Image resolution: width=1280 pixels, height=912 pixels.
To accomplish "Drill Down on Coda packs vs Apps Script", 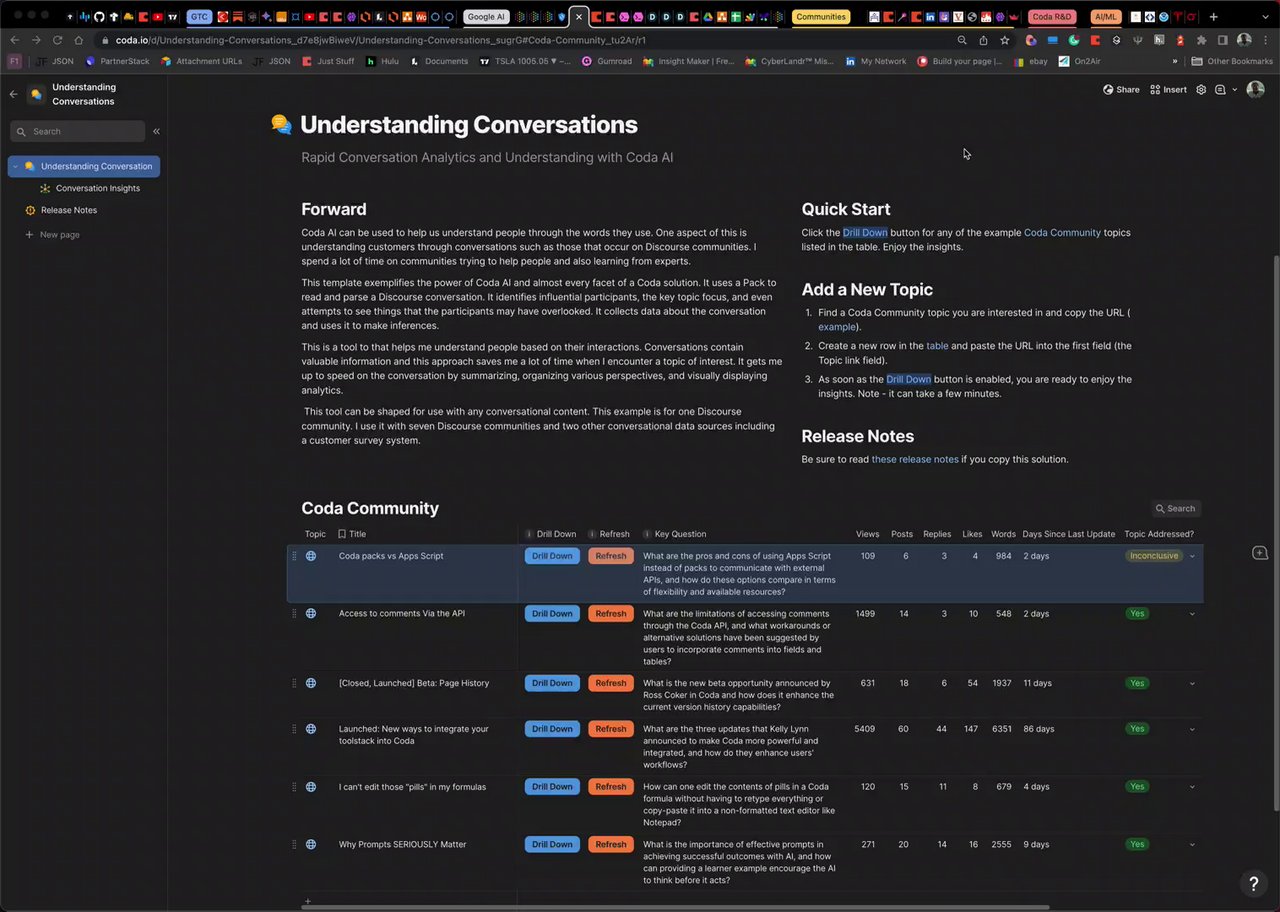I will tap(552, 556).
